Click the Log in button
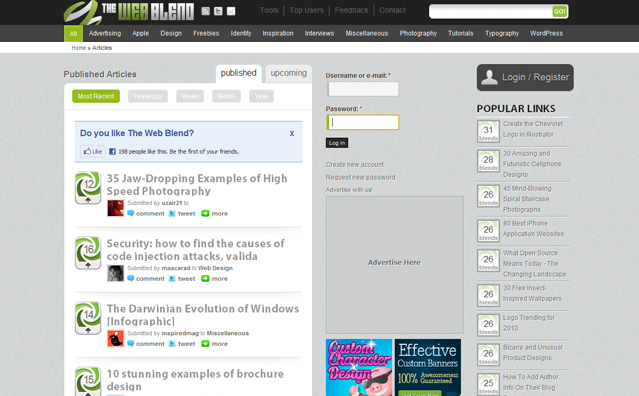Image resolution: width=639 pixels, height=396 pixels. (337, 143)
